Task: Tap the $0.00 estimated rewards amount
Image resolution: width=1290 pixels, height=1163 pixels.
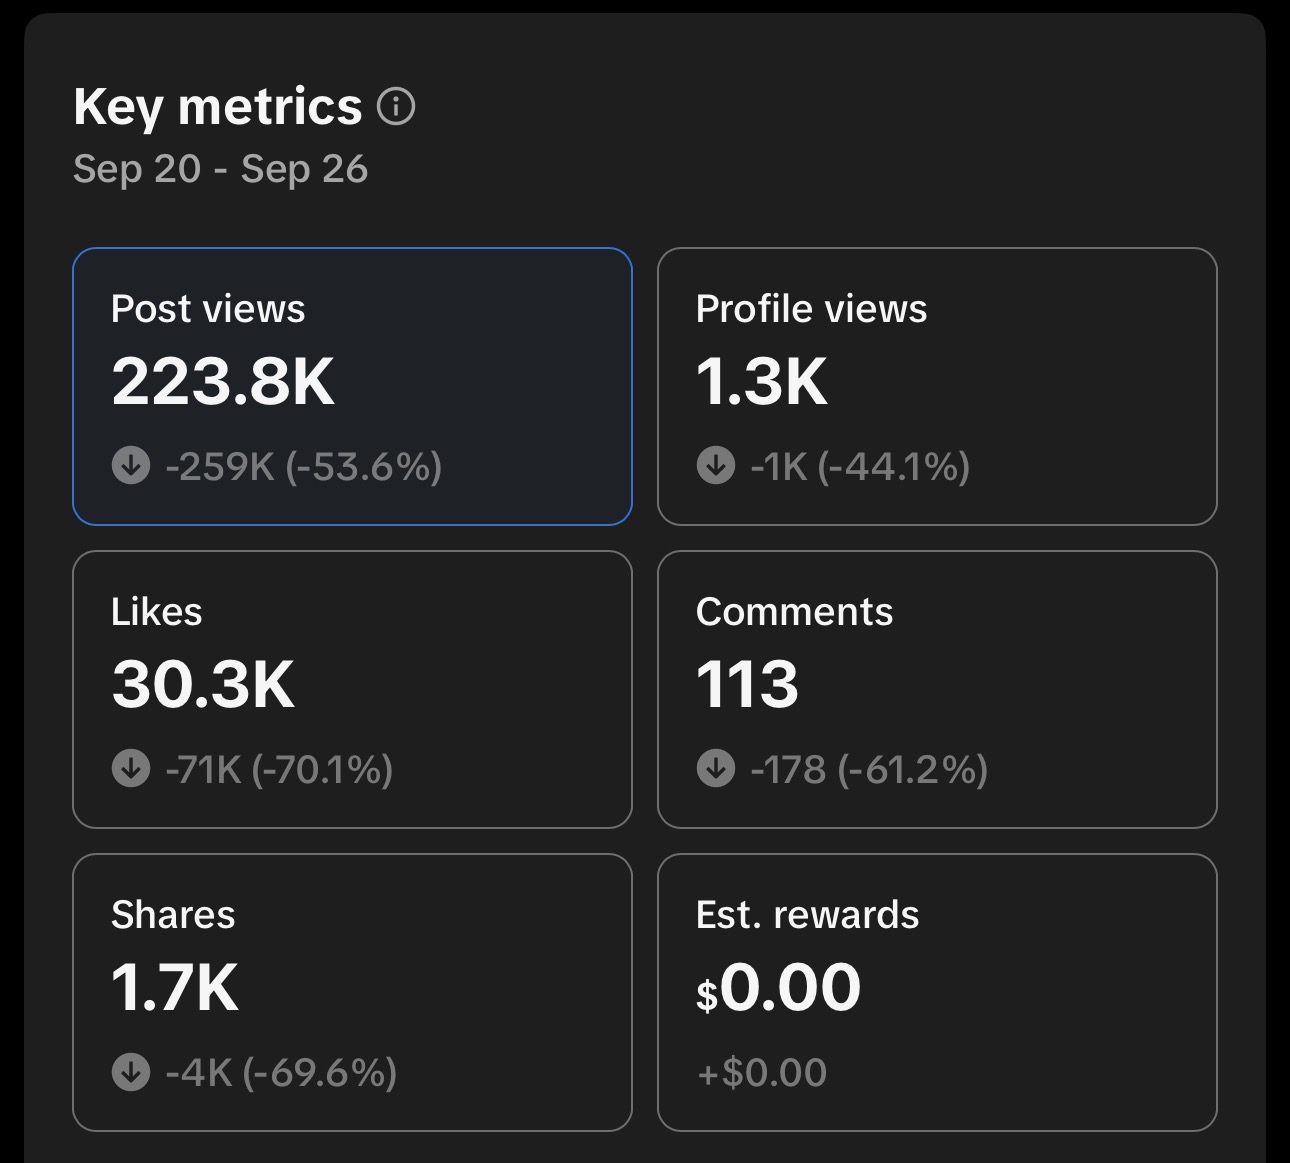Action: pos(778,988)
